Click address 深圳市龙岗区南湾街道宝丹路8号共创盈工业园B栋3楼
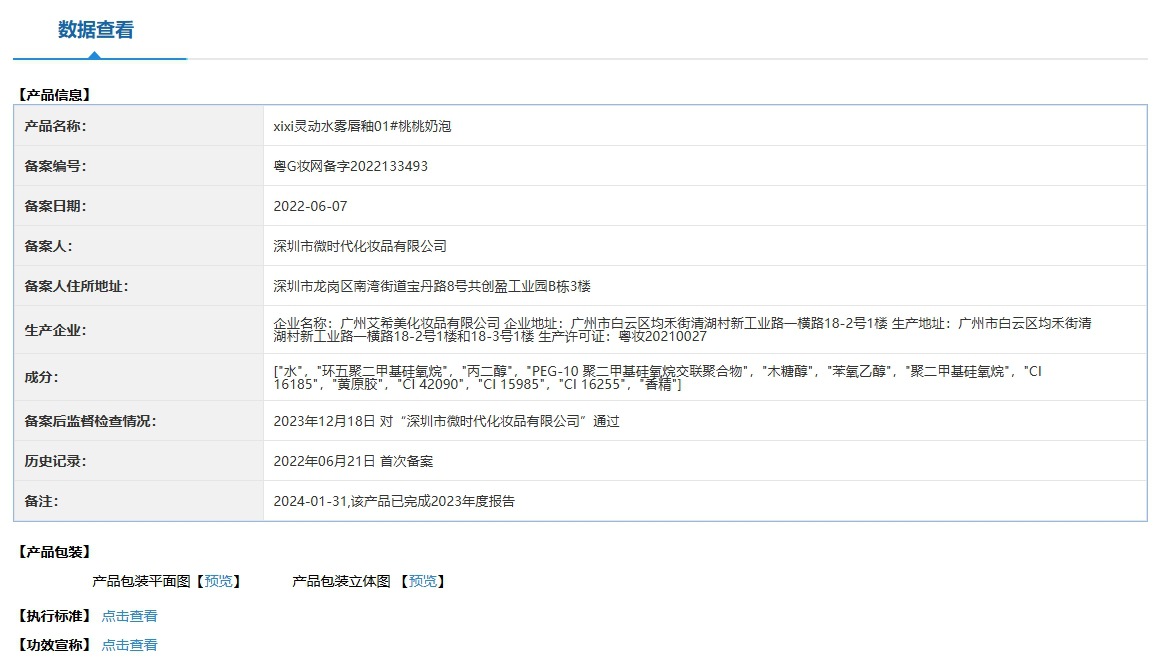The width and height of the screenshot is (1159, 661). pyautogui.click(x=432, y=286)
